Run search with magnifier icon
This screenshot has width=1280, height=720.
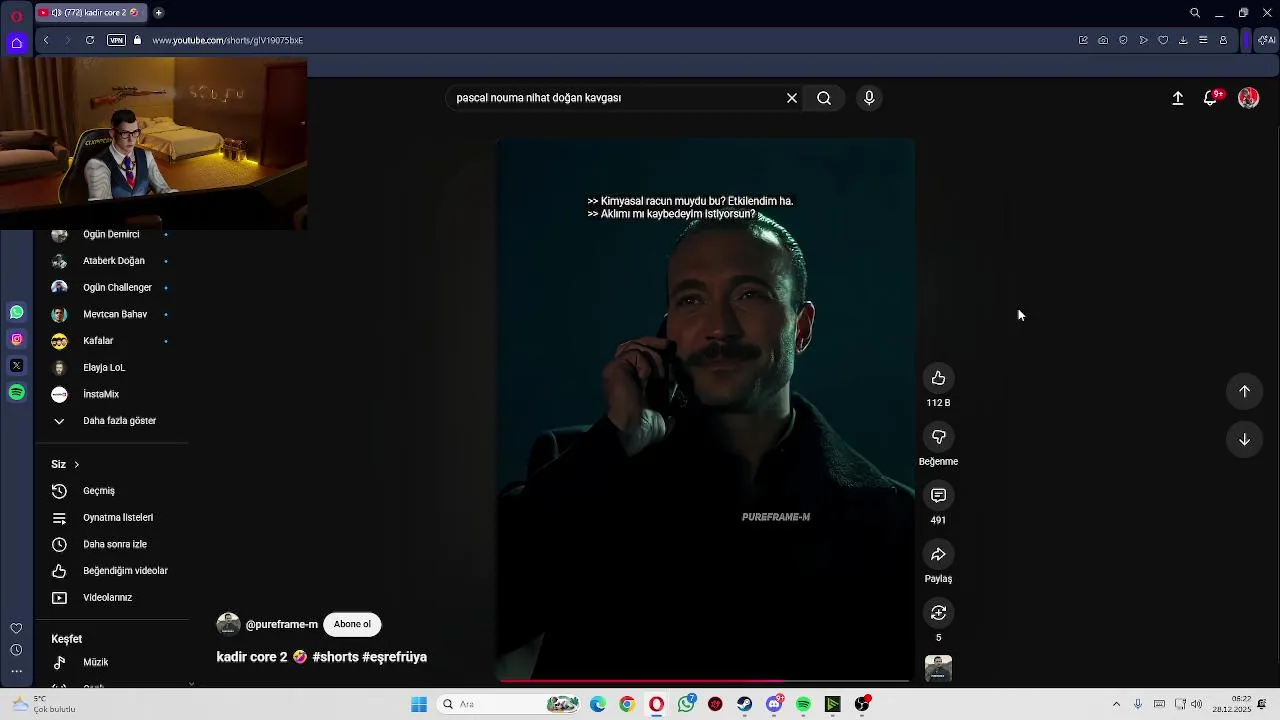pyautogui.click(x=824, y=98)
